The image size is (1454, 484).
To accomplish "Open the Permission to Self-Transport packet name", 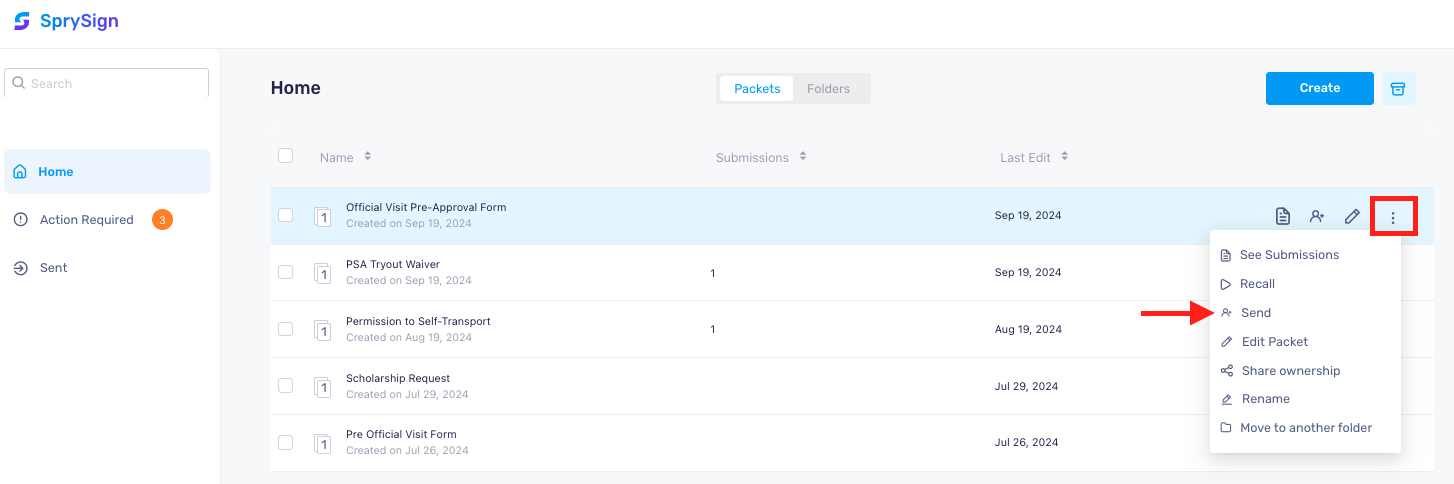I will [418, 321].
